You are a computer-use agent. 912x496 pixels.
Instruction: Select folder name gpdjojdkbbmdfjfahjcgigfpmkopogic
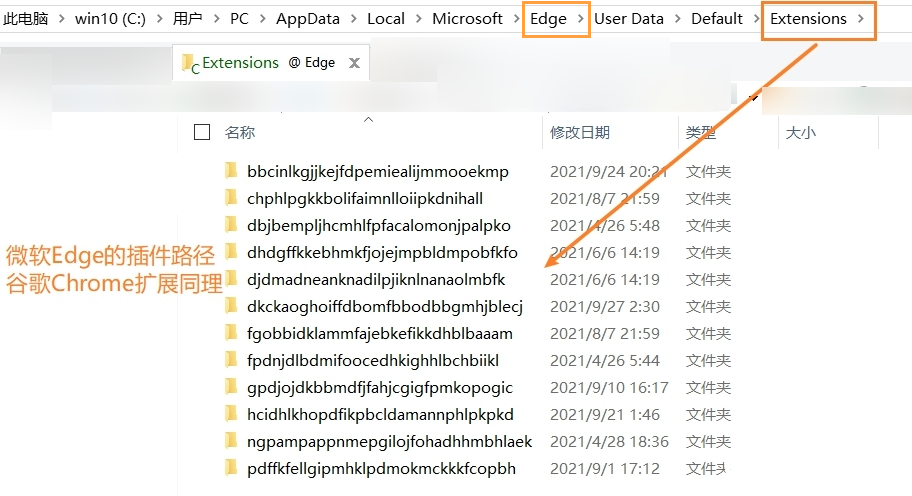380,387
